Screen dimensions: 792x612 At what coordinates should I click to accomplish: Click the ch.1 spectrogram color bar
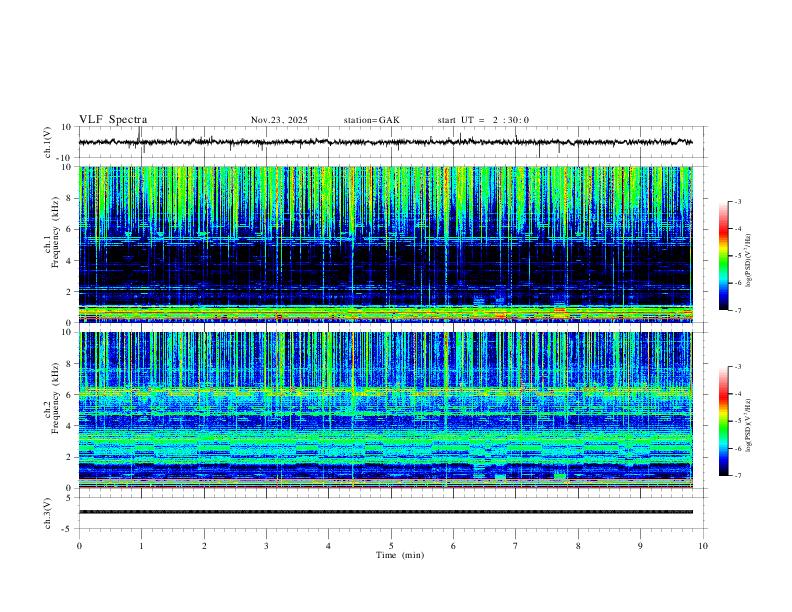point(723,256)
